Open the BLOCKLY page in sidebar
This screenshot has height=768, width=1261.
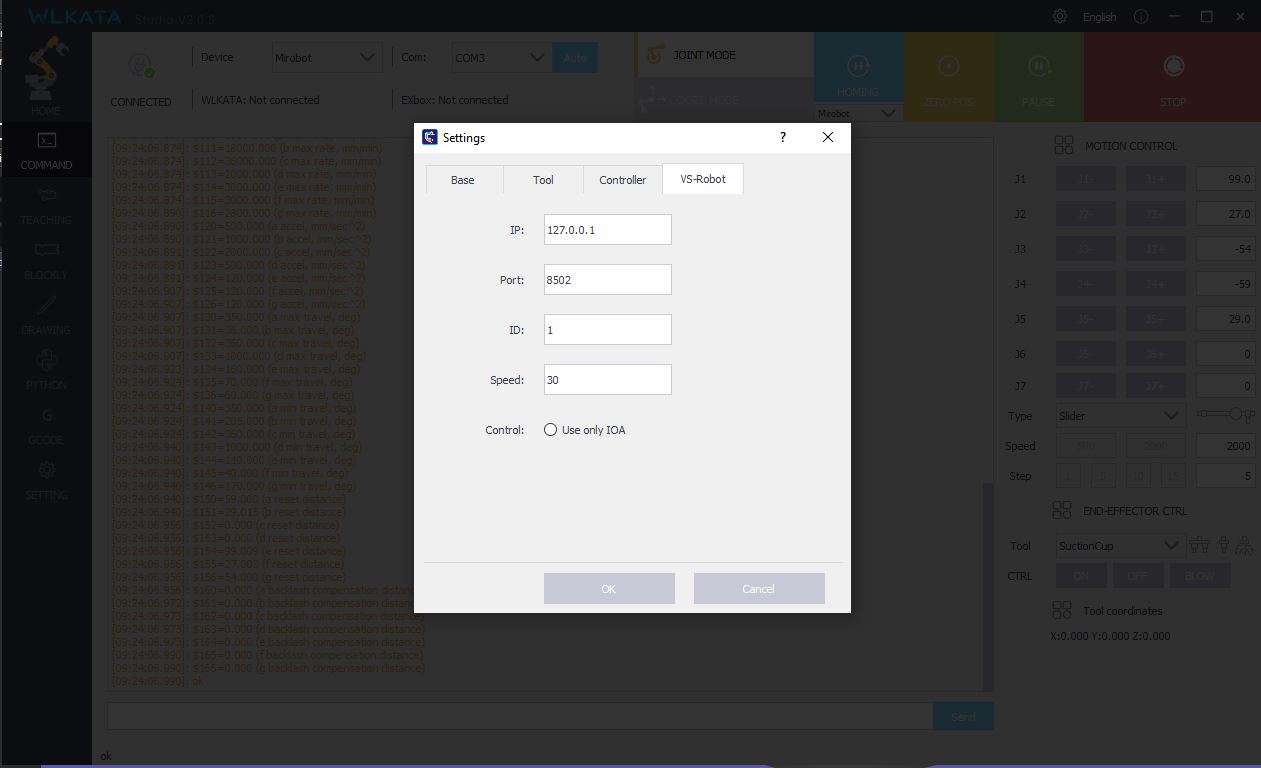coord(46,260)
